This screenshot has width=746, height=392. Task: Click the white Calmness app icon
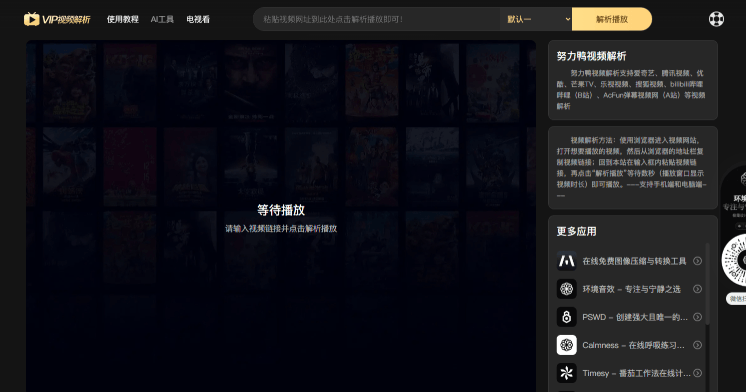click(x=566, y=345)
